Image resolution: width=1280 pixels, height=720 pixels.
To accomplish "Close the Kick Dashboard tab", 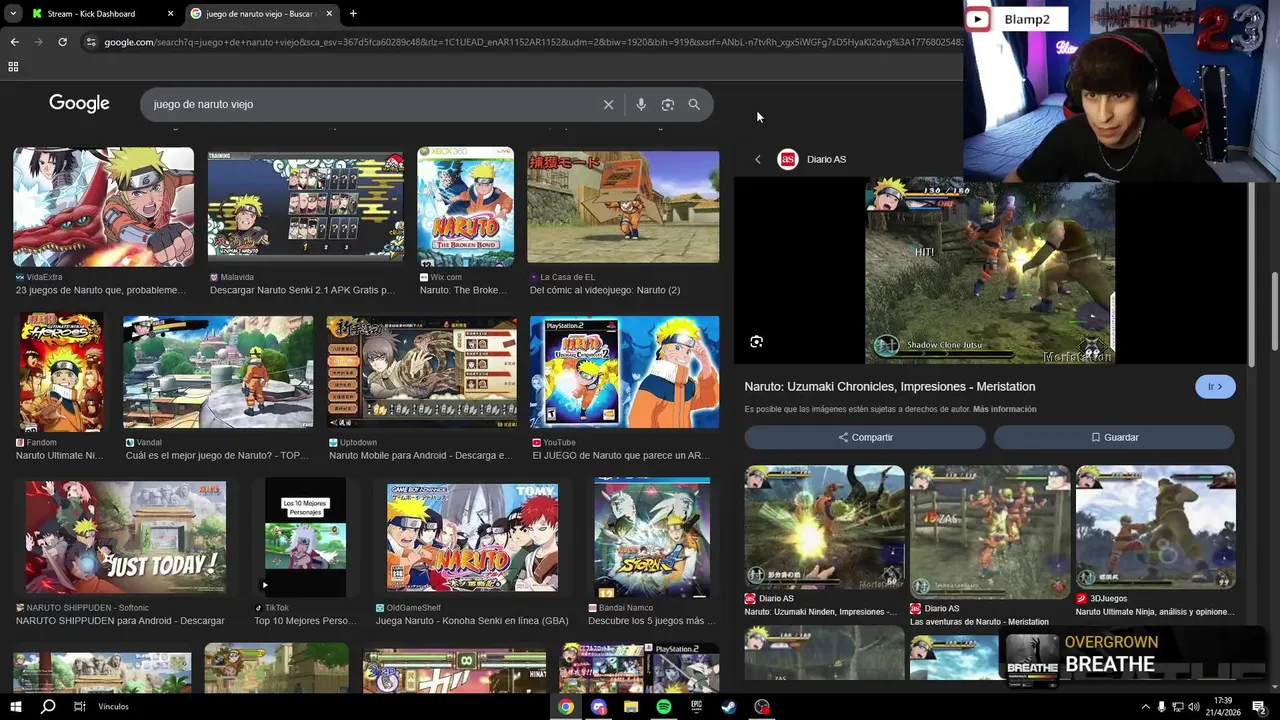I will coord(170,14).
